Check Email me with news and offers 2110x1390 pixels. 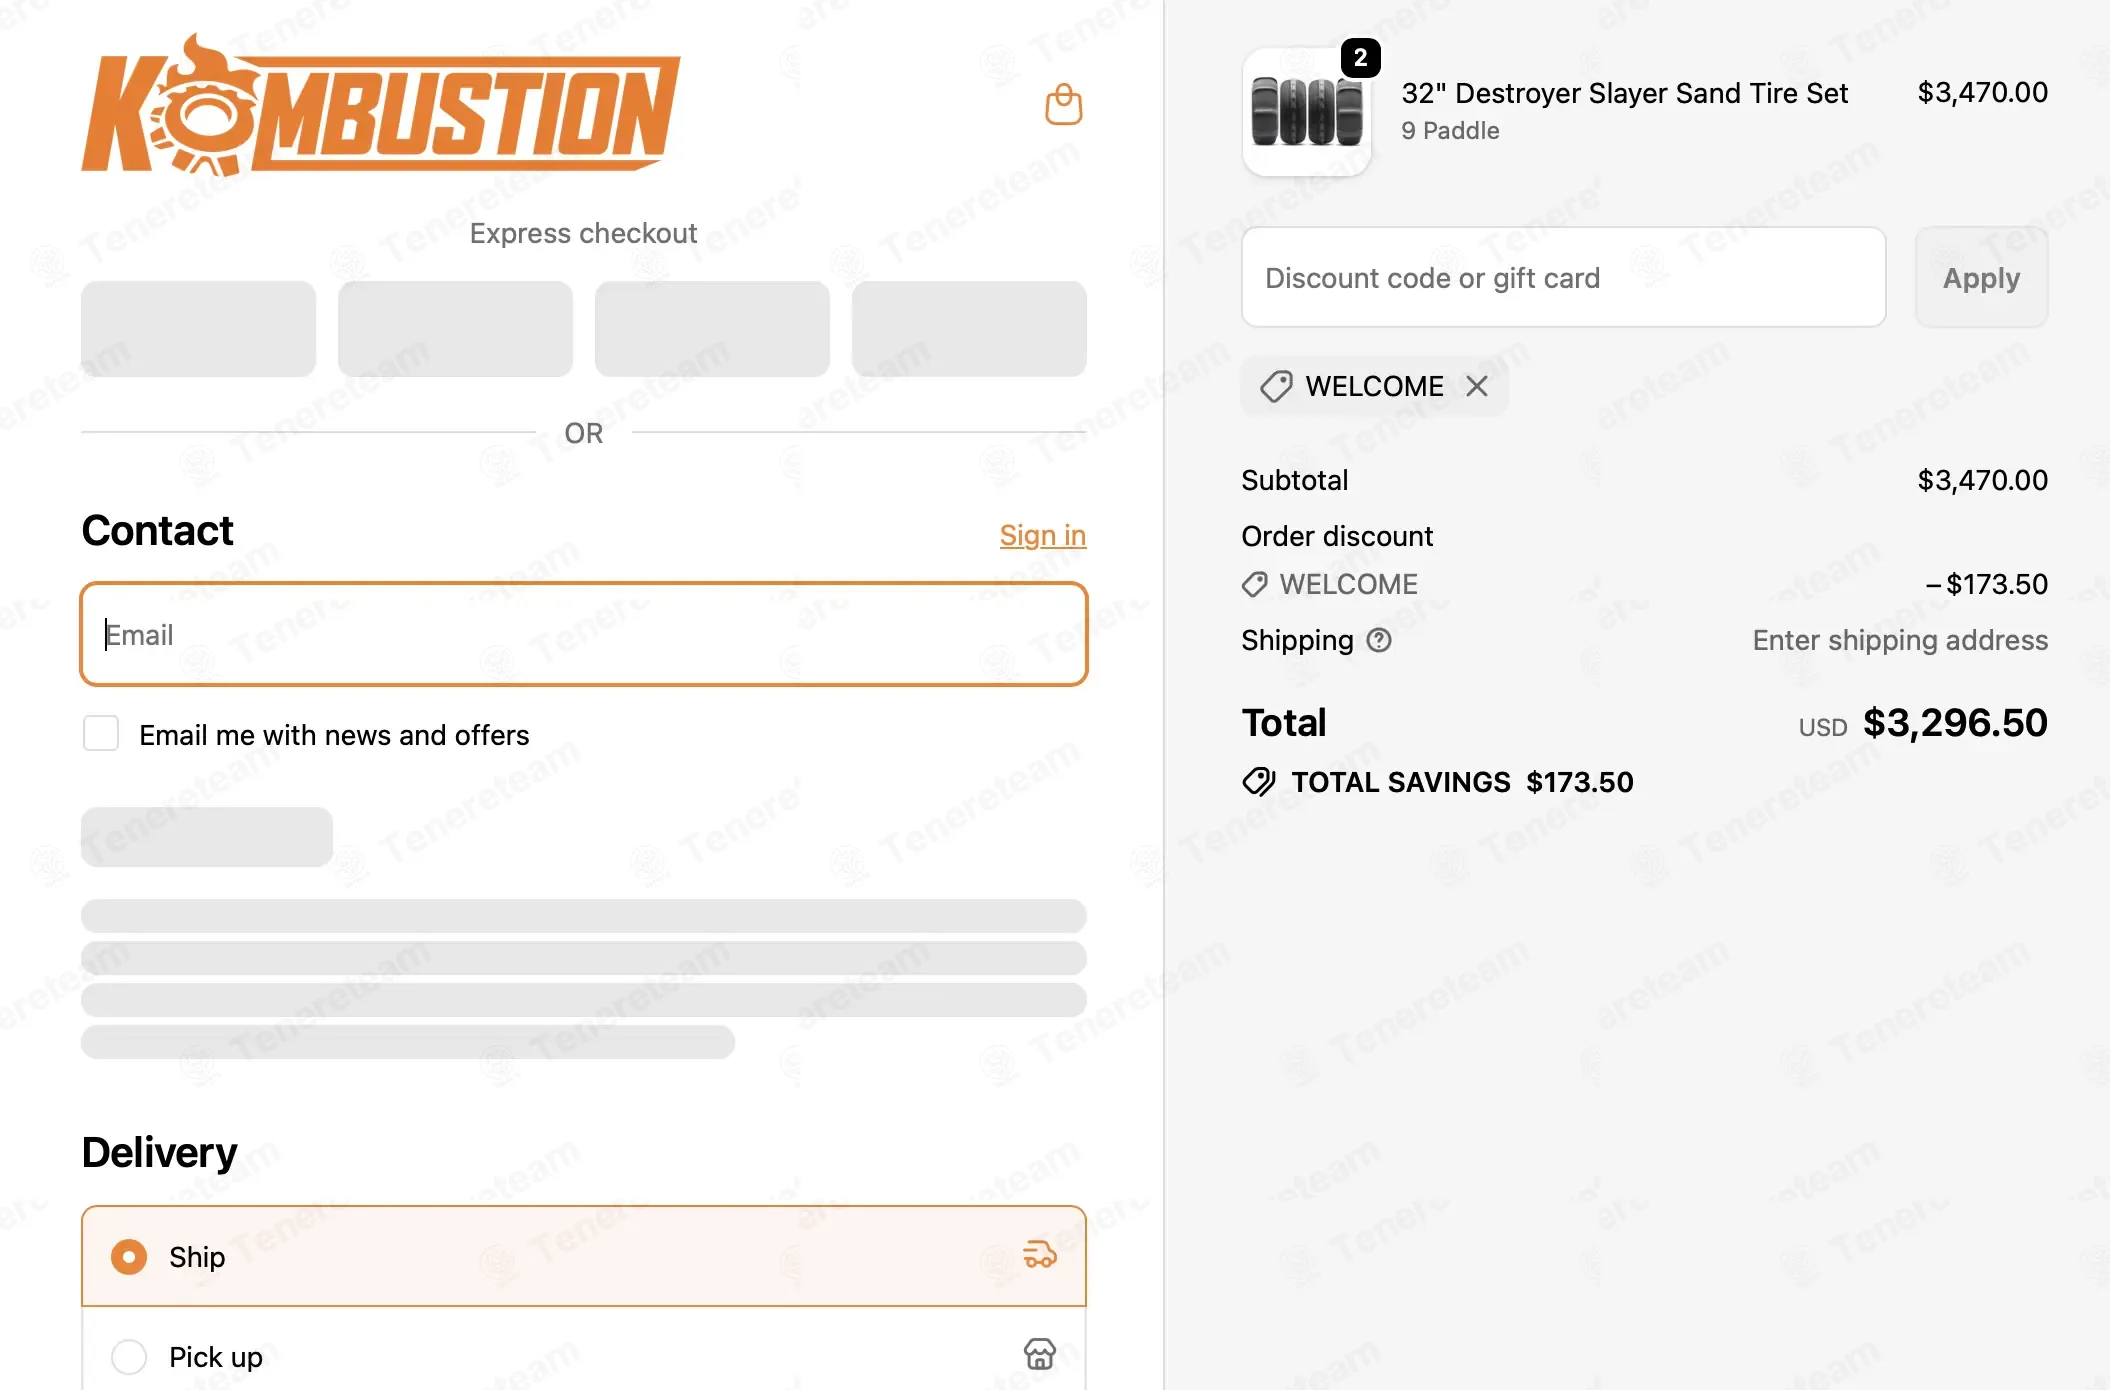[101, 734]
